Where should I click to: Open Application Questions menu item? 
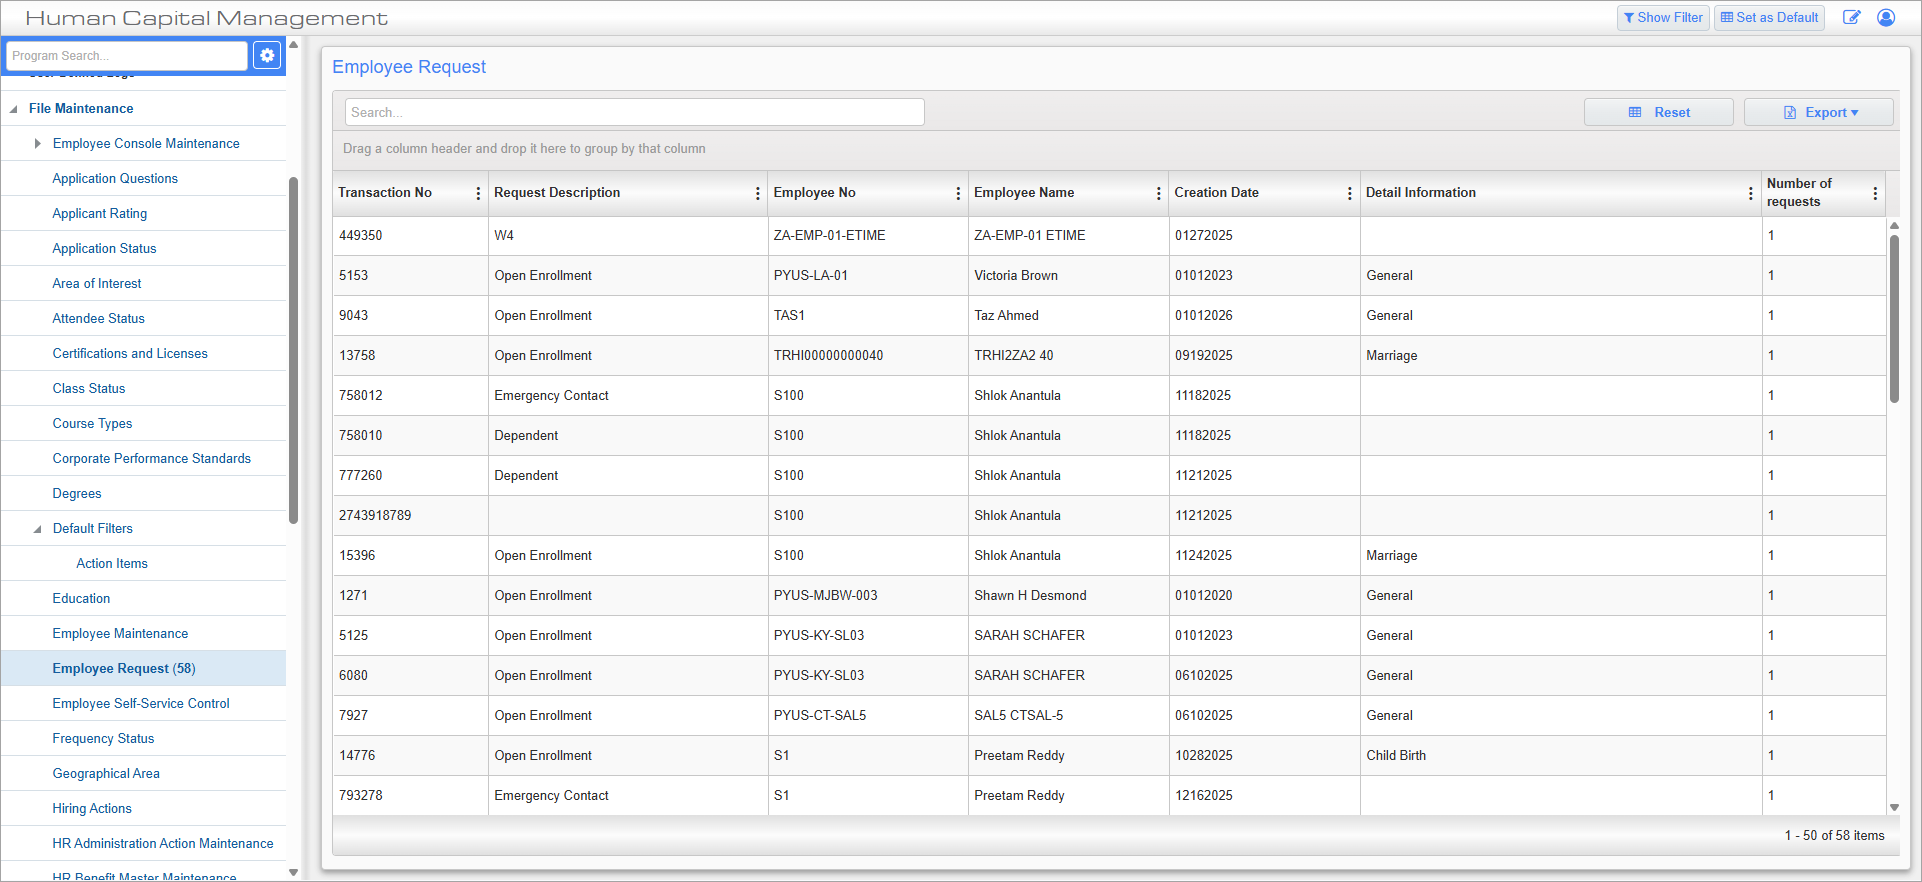[x=115, y=179]
